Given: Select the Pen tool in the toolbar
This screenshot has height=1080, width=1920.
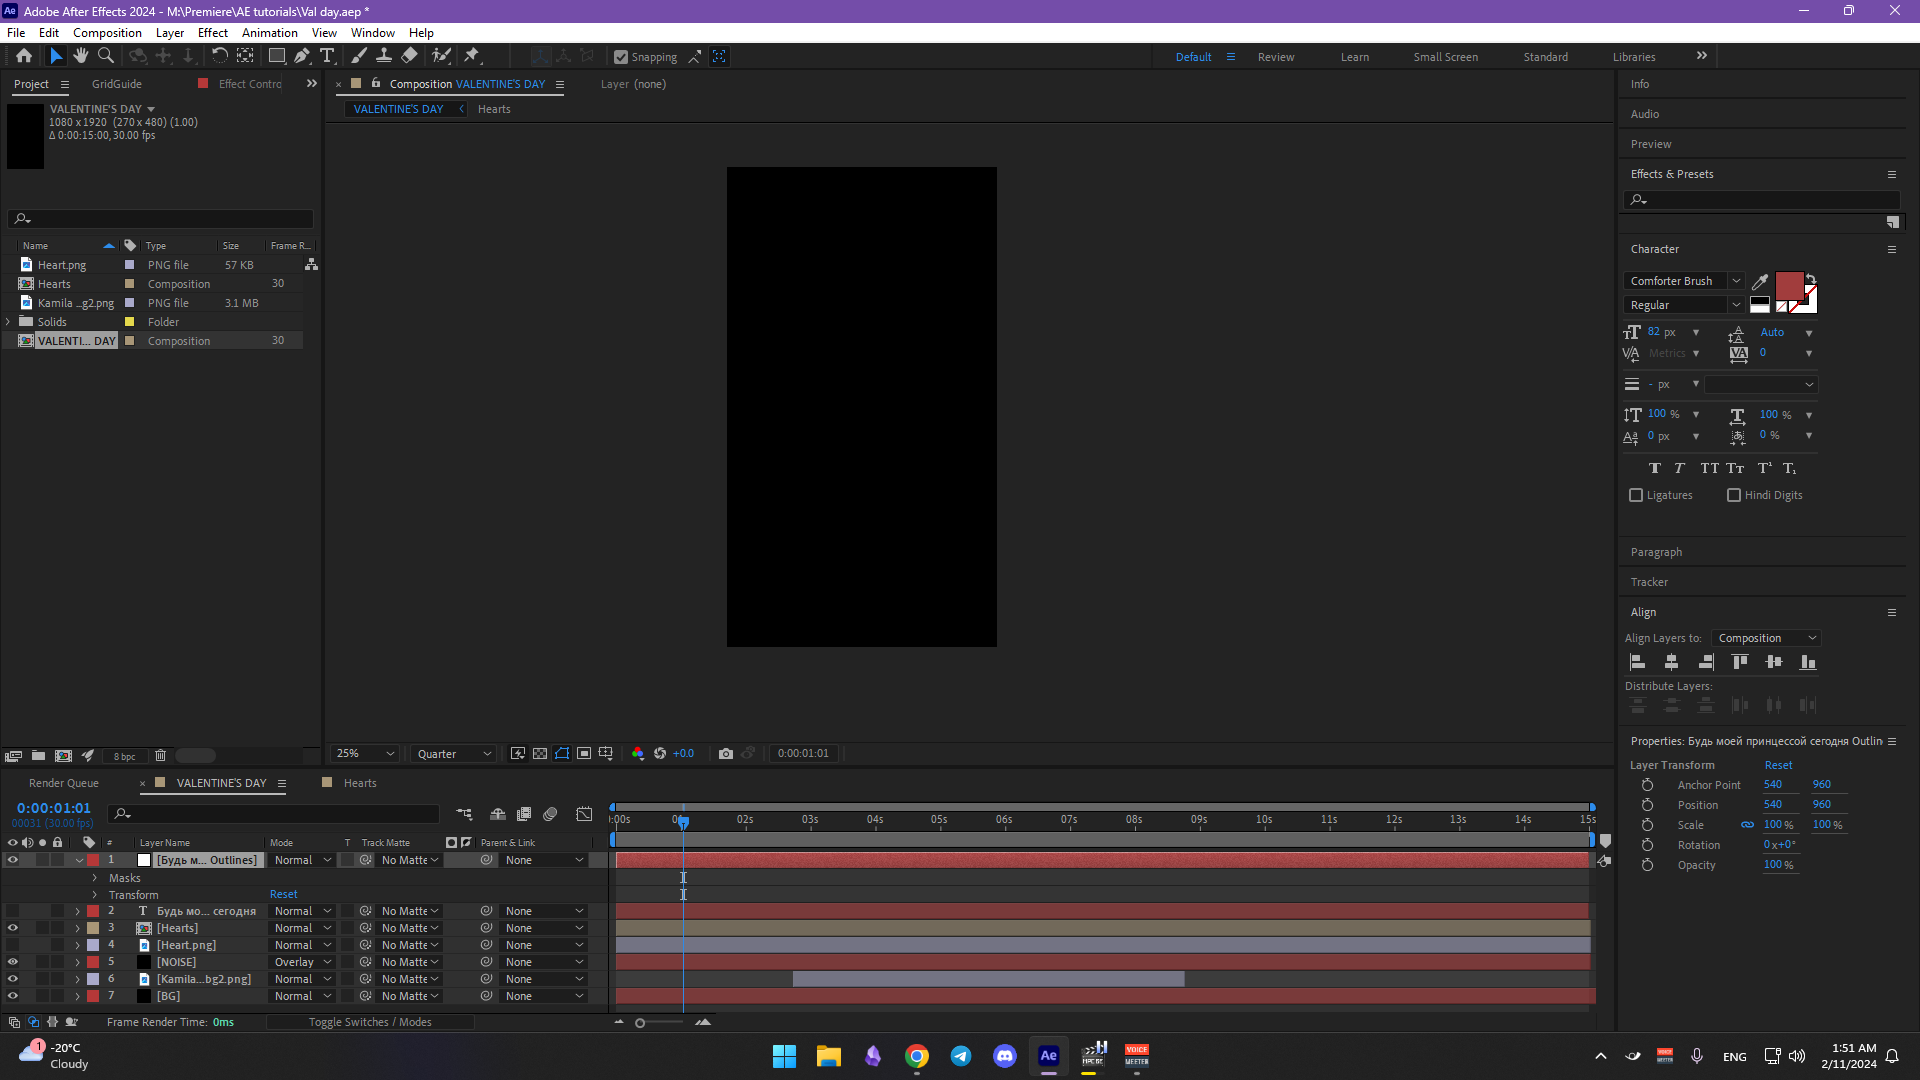Looking at the screenshot, I should (302, 56).
